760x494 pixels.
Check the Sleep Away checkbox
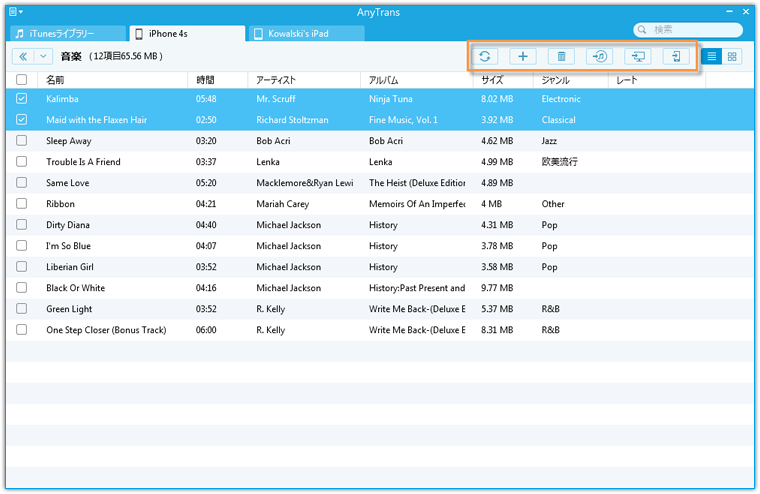point(21,141)
